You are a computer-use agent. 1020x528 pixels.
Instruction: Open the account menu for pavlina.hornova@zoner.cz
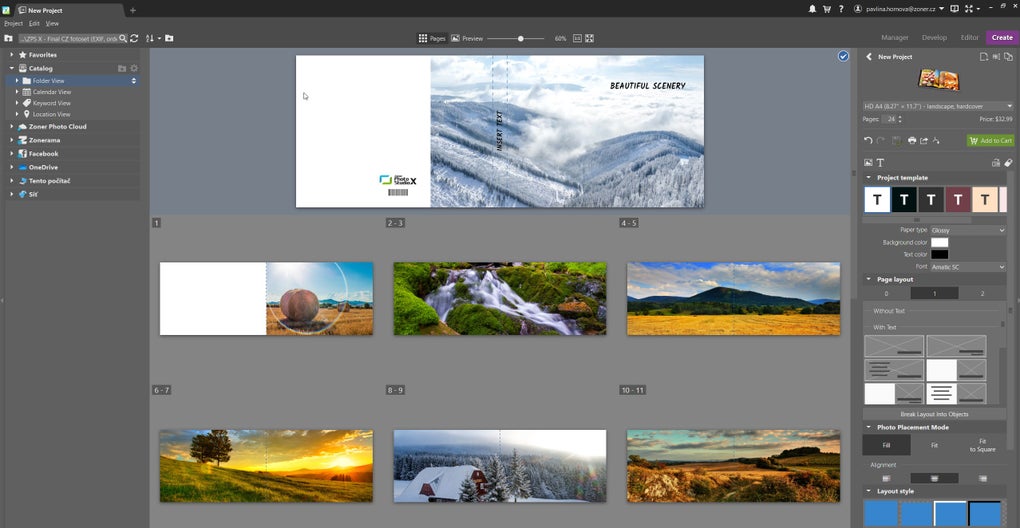click(x=900, y=9)
